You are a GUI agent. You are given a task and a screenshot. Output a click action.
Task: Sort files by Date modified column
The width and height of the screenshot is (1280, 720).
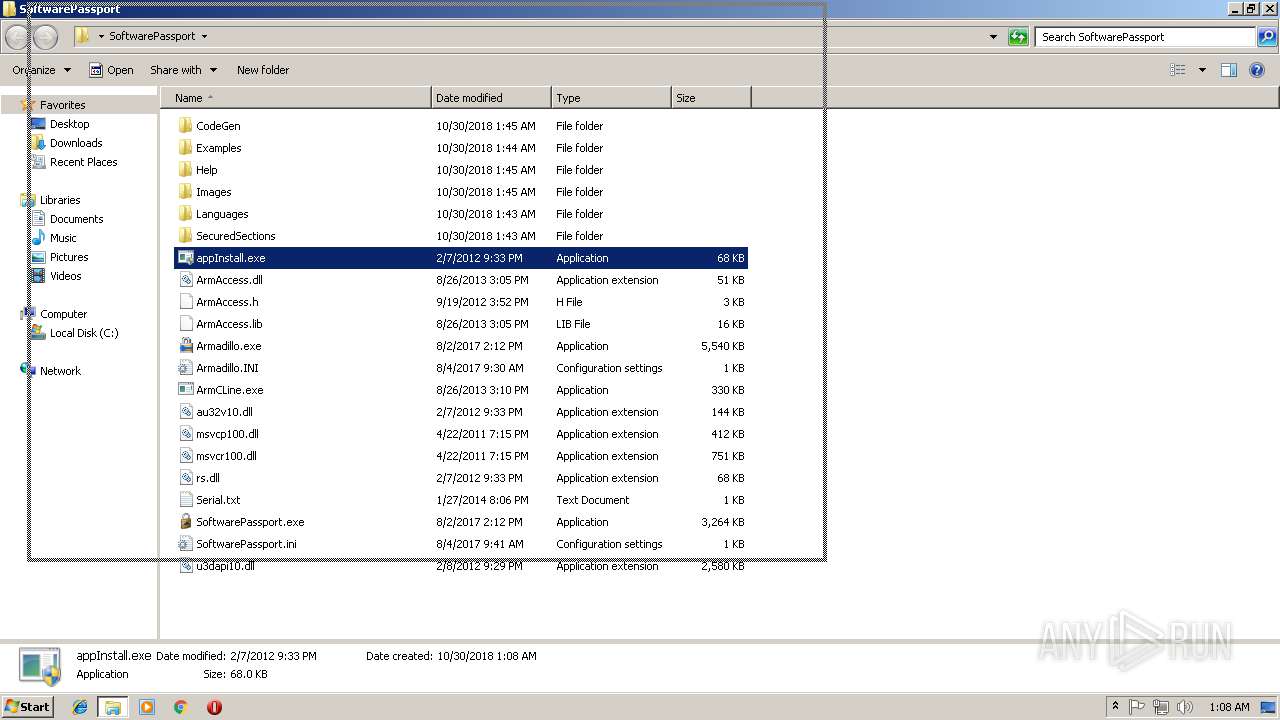pyautogui.click(x=491, y=98)
